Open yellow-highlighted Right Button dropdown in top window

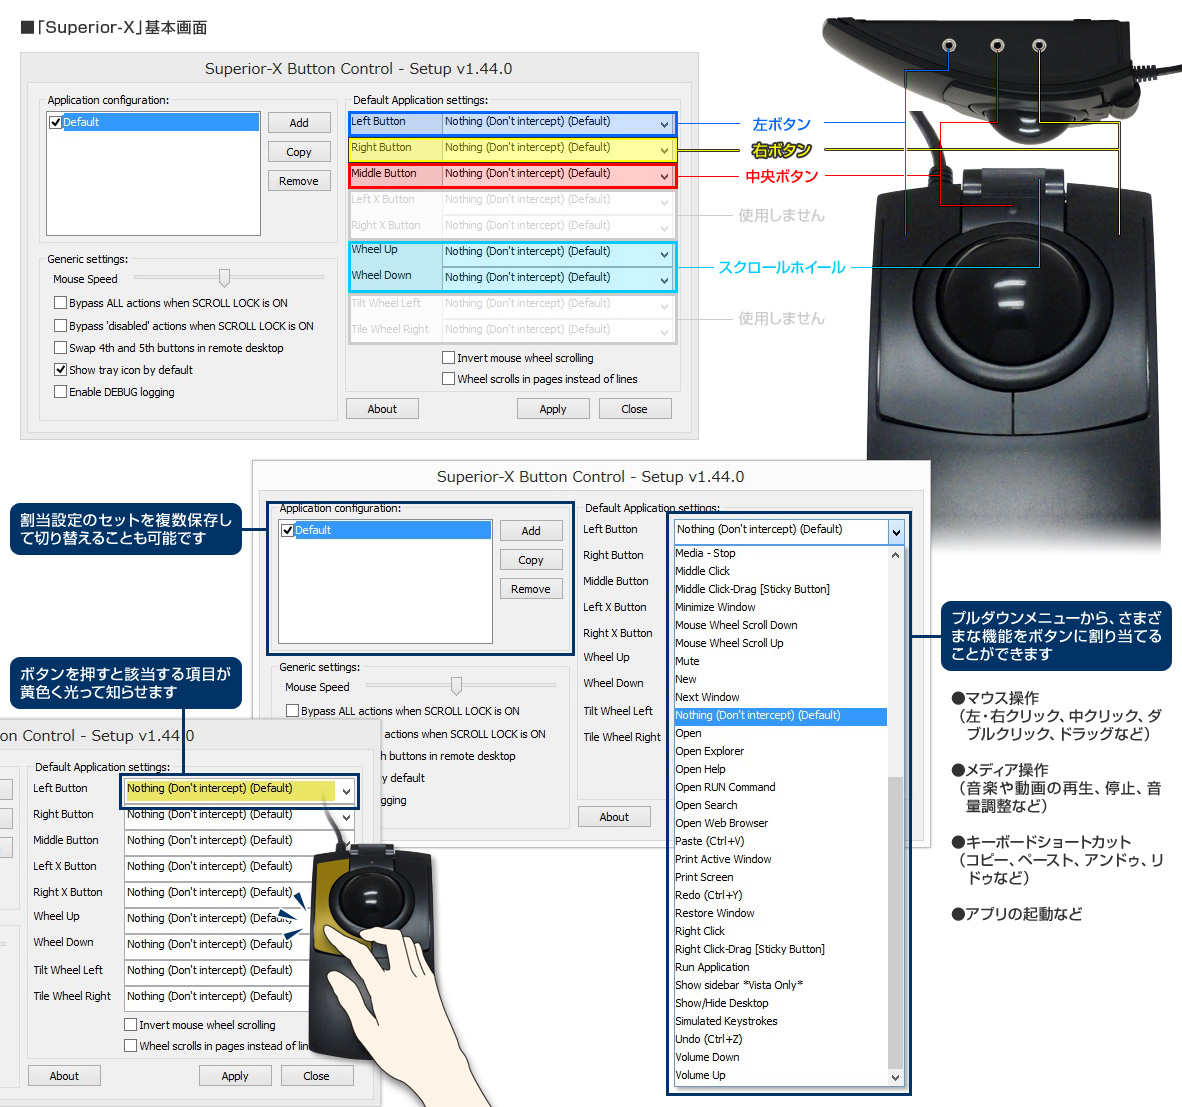point(557,148)
